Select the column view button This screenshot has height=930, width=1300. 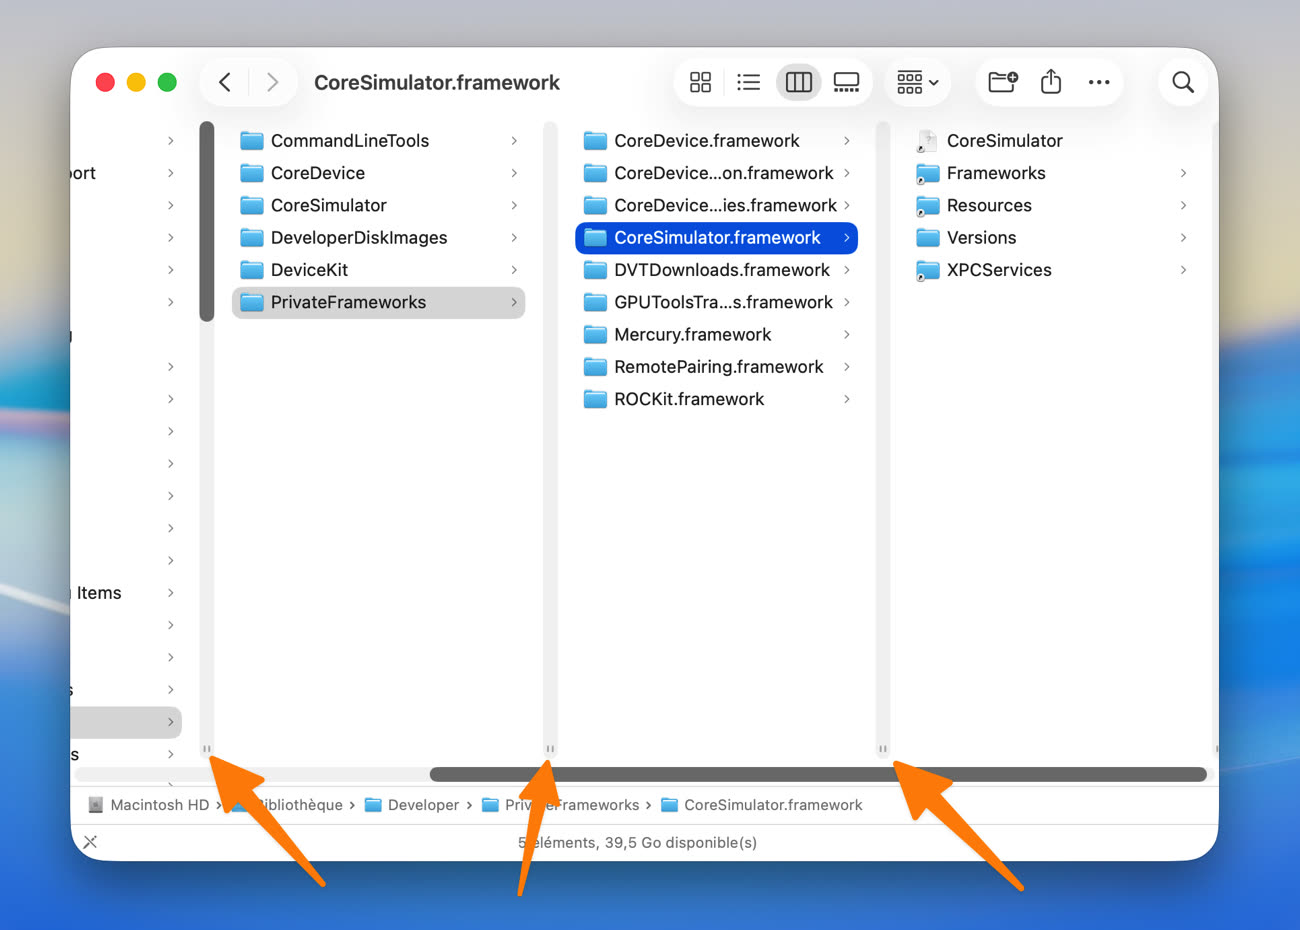798,82
